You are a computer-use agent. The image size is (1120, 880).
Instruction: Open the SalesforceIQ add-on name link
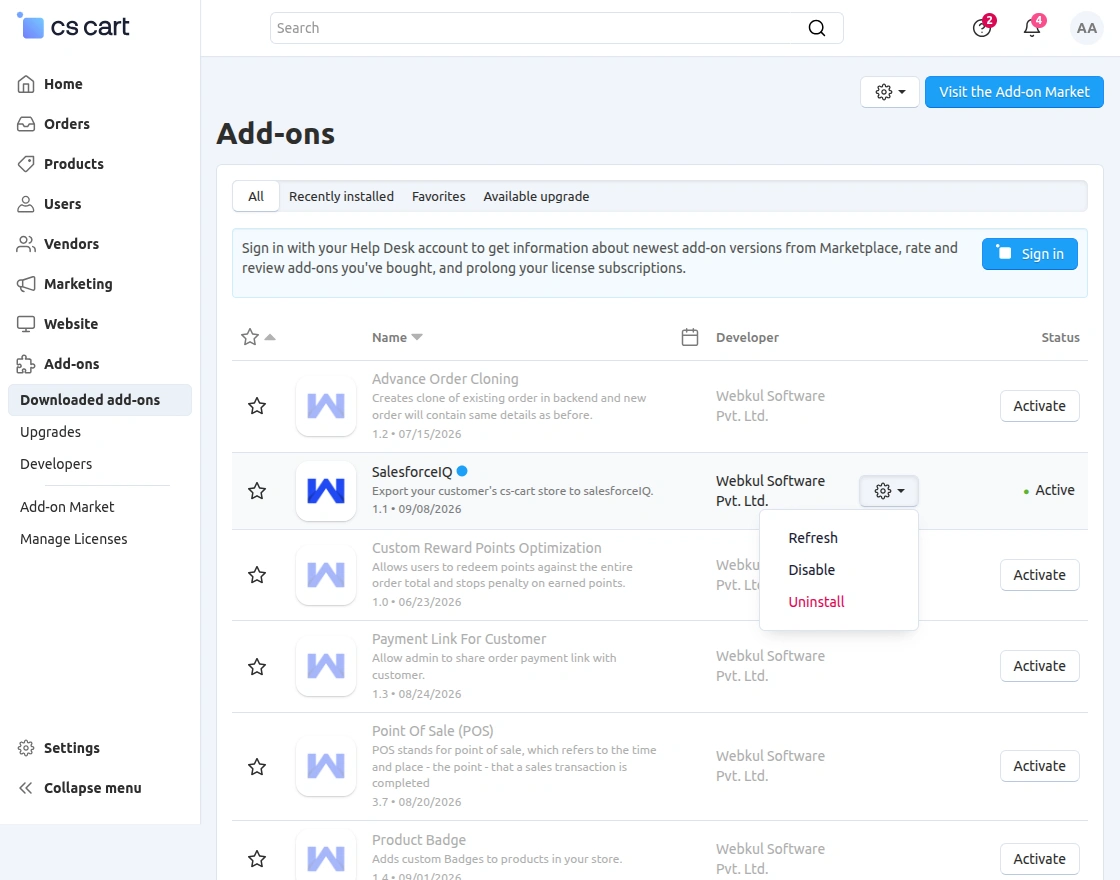(x=412, y=472)
